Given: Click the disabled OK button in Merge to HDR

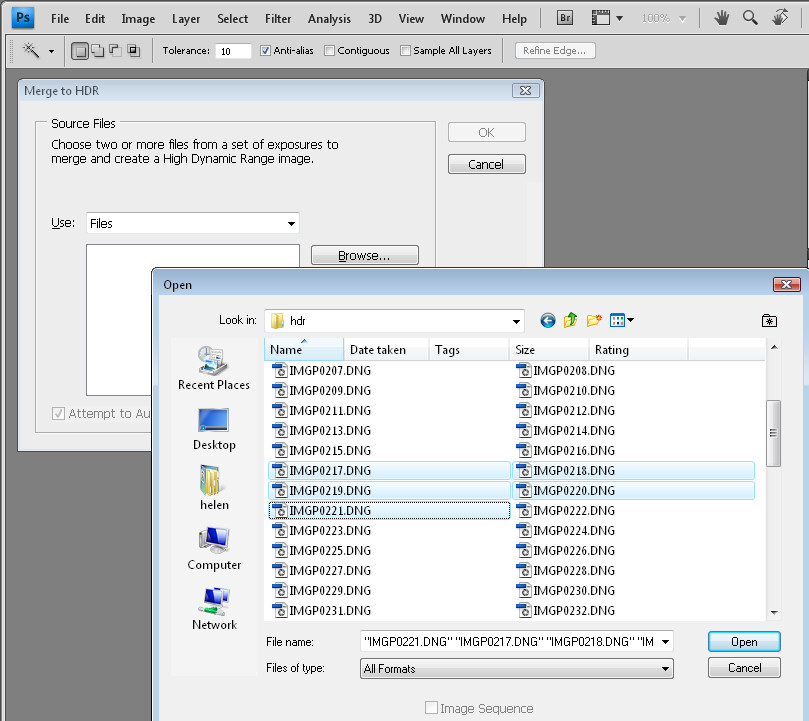Looking at the screenshot, I should (487, 132).
